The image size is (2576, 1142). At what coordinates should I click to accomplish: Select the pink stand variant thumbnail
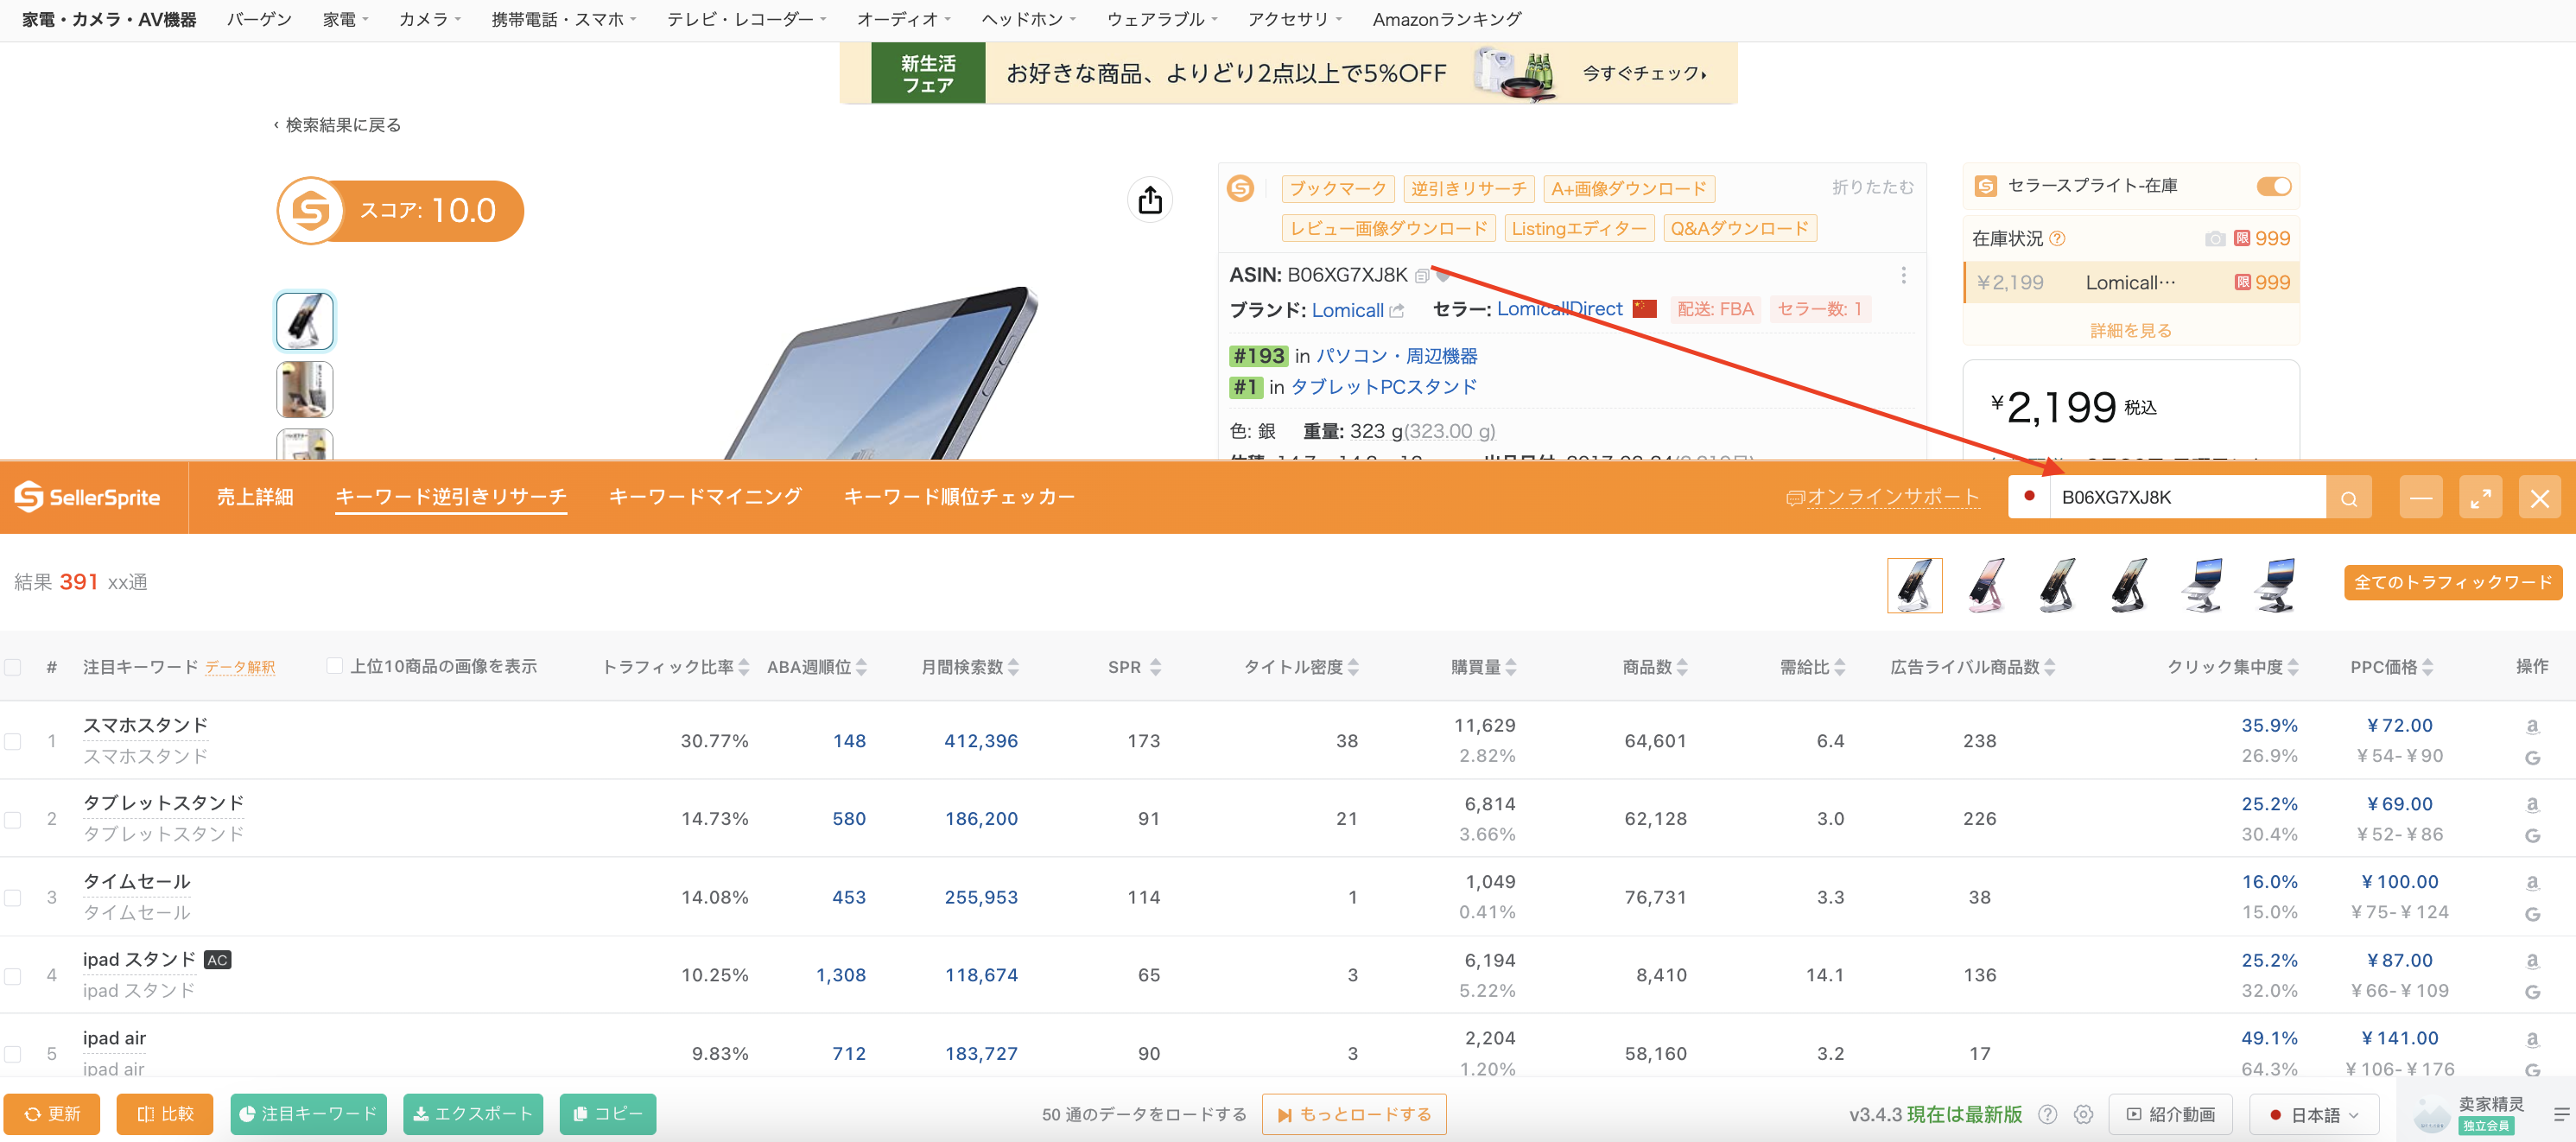click(x=1986, y=585)
